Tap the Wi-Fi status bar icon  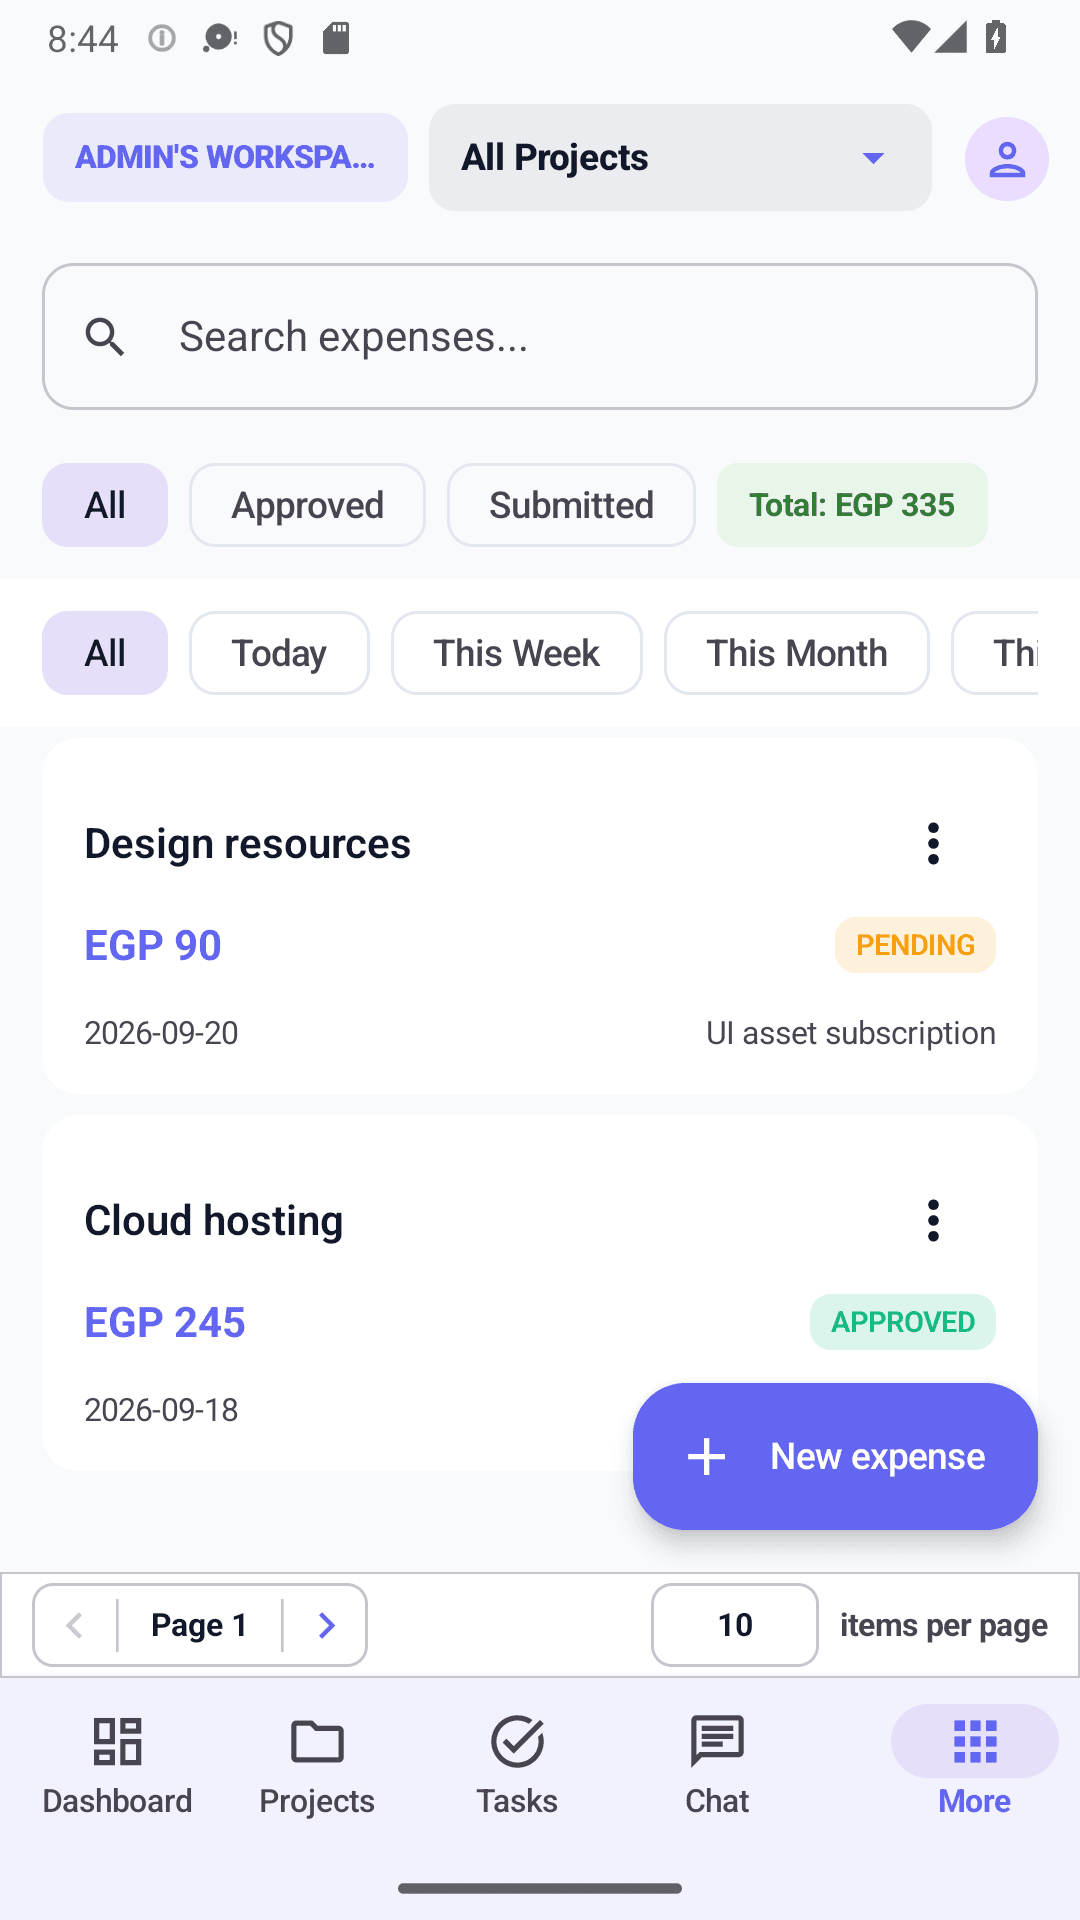tap(910, 37)
